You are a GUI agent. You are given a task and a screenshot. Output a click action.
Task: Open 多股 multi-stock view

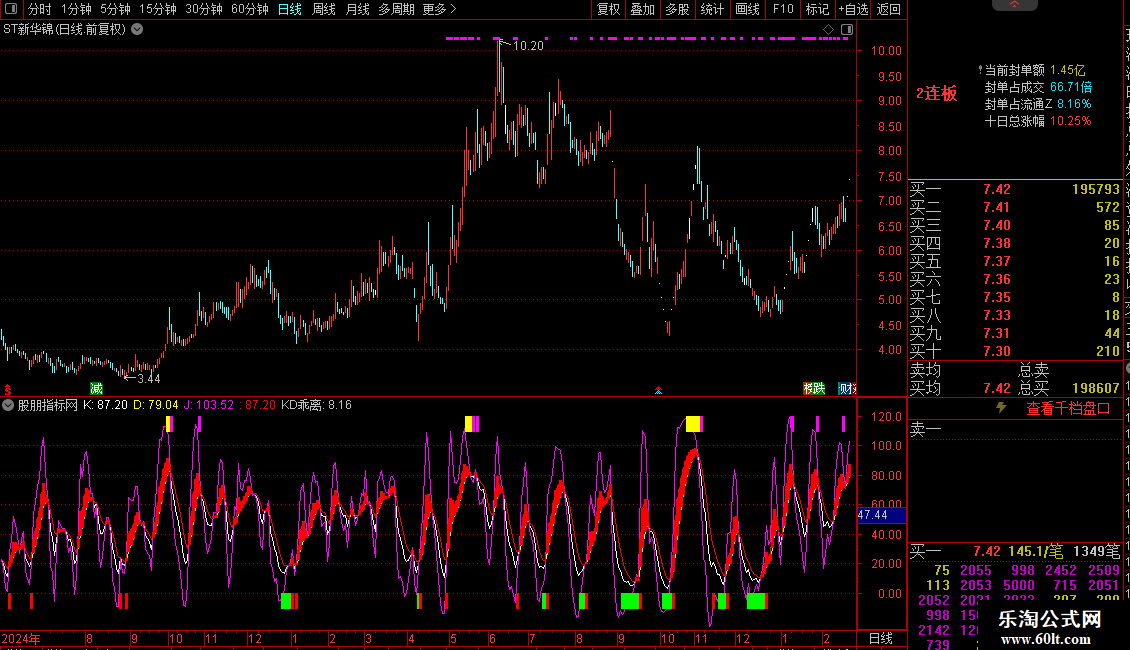click(x=677, y=9)
